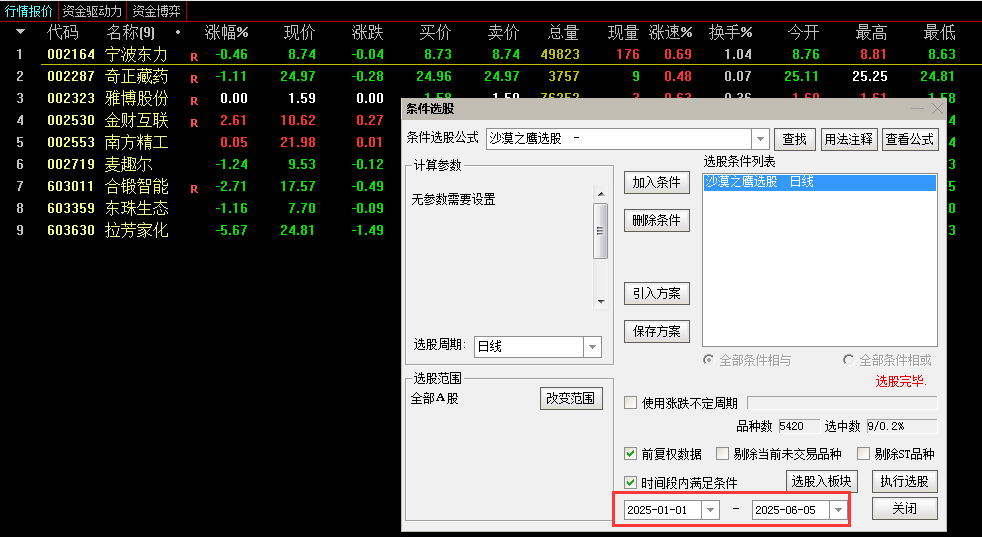This screenshot has height=537, width=982.
Task: Open the table menu triangle beside 代码
Action: pyautogui.click(x=21, y=32)
